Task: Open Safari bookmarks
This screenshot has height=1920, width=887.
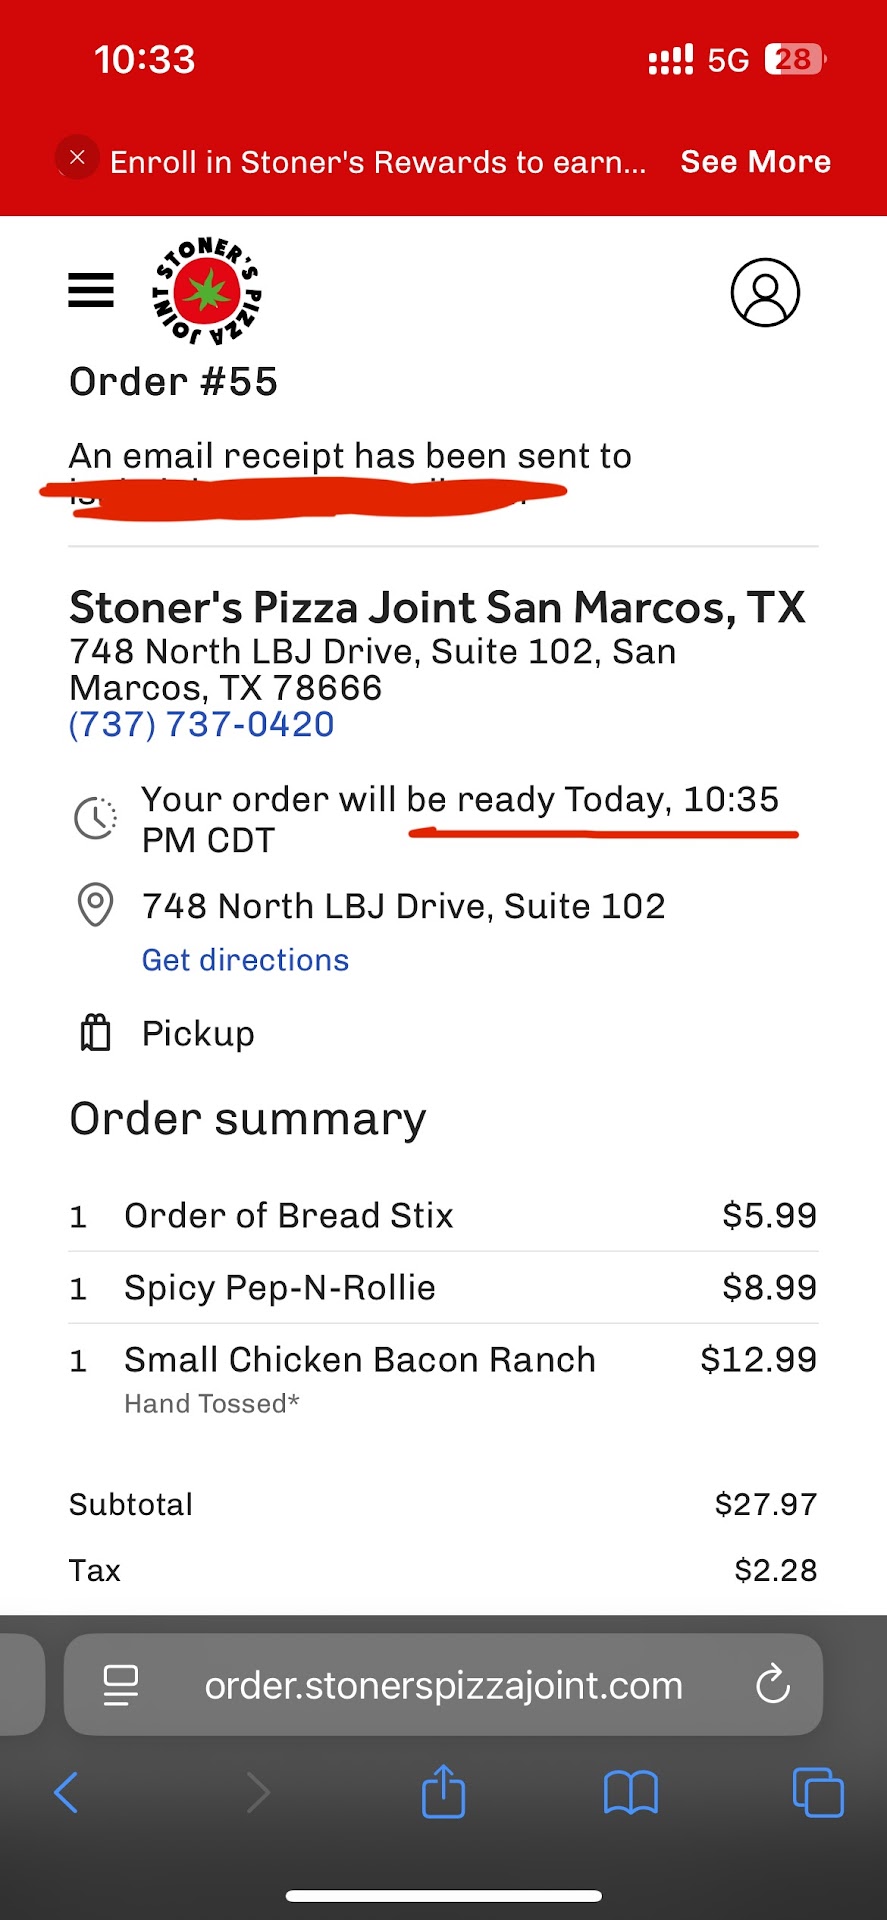Action: pos(631,1792)
